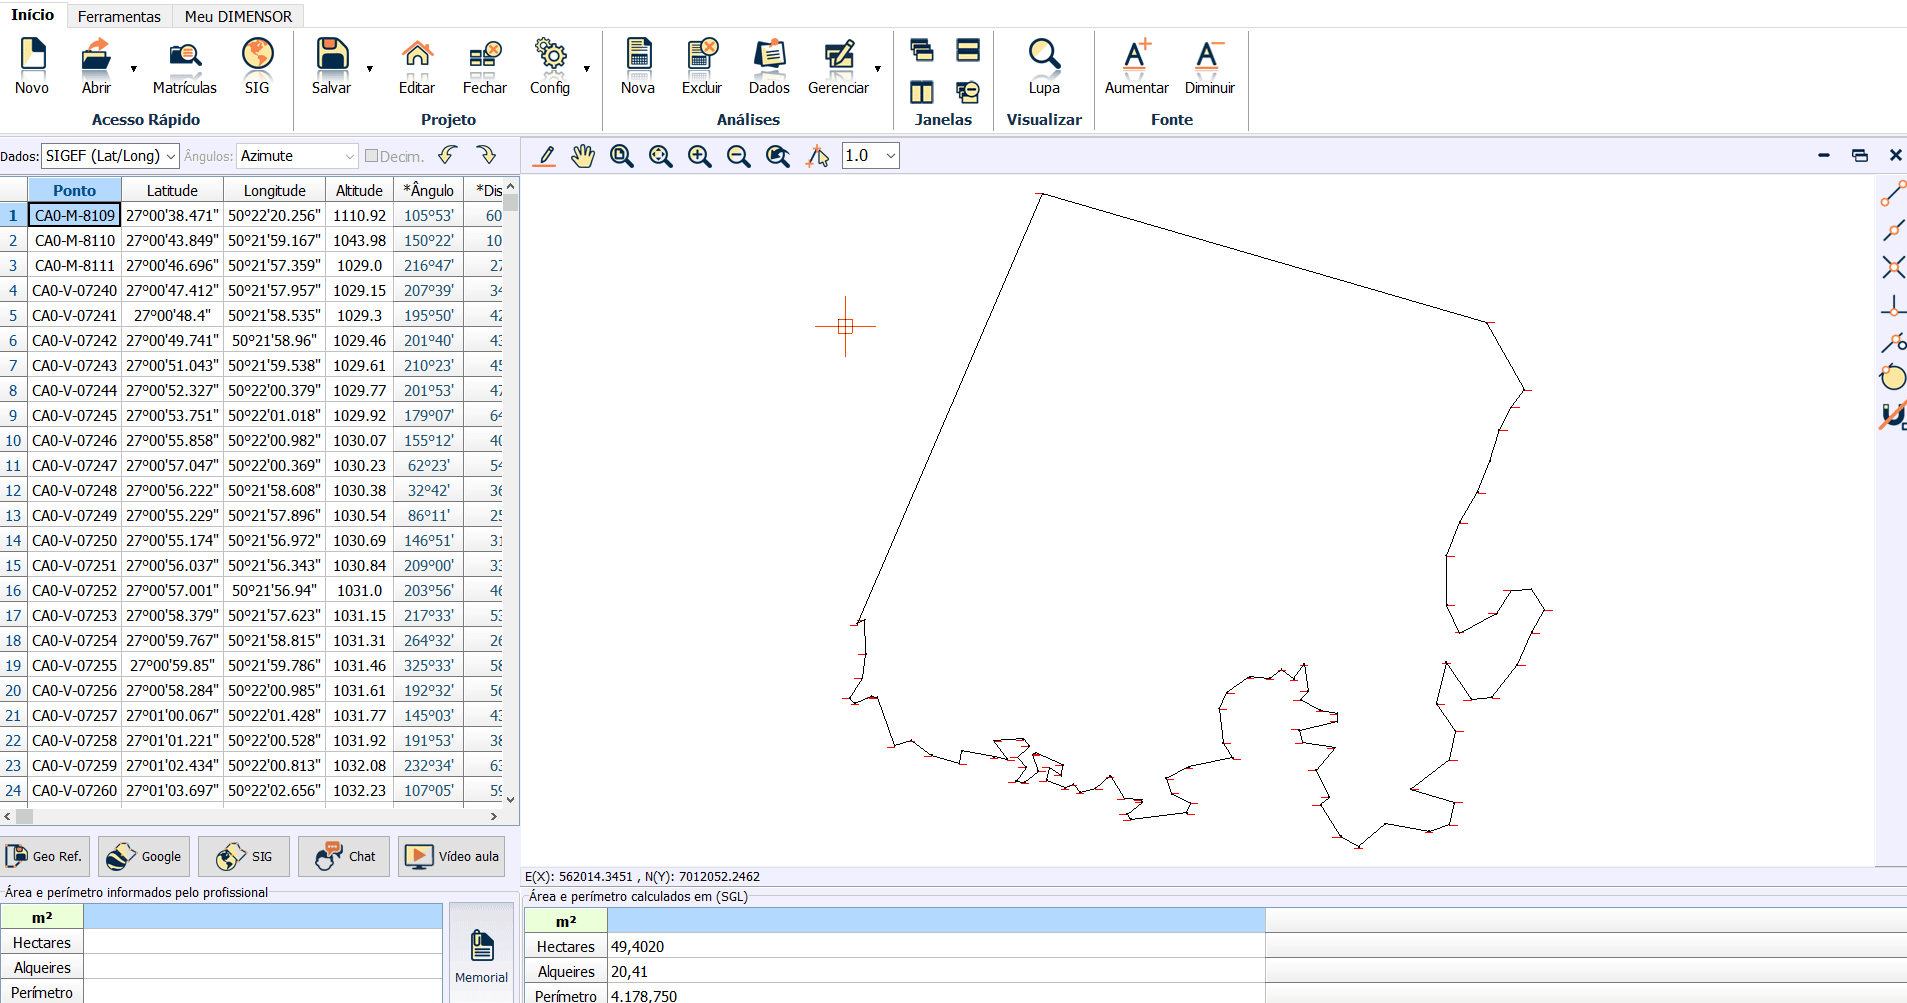Image resolution: width=1907 pixels, height=1003 pixels.
Task: Click the zoom out magnifier icon
Action: (x=739, y=156)
